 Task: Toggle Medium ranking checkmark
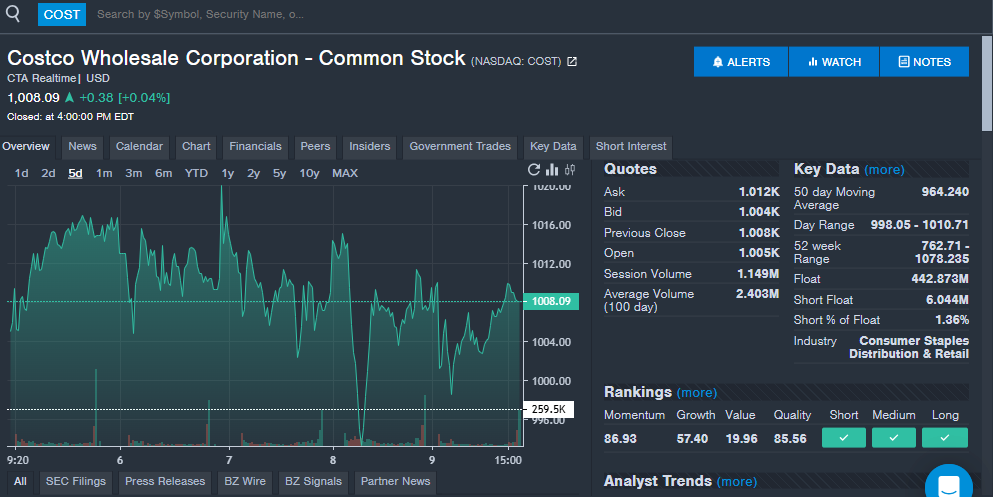click(x=894, y=437)
